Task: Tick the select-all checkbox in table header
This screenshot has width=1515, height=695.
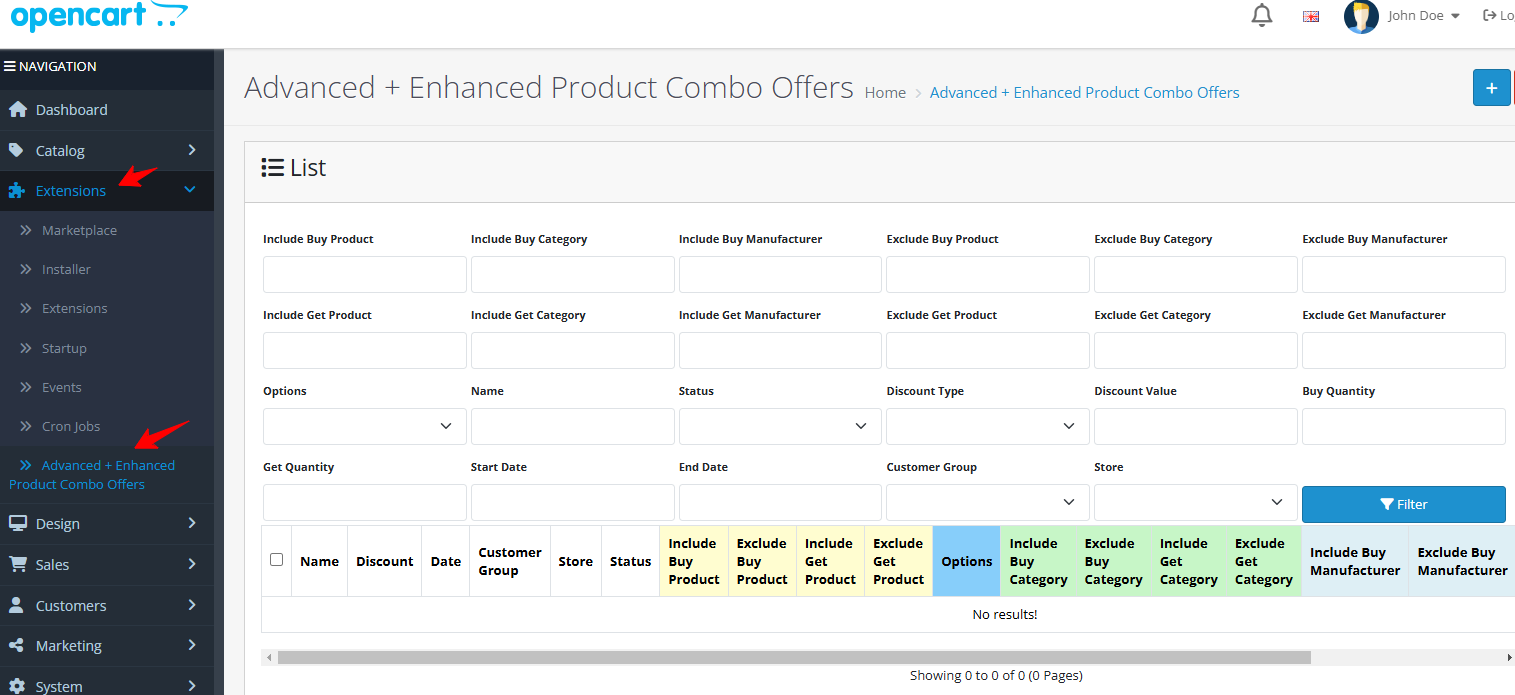Action: coord(277,560)
